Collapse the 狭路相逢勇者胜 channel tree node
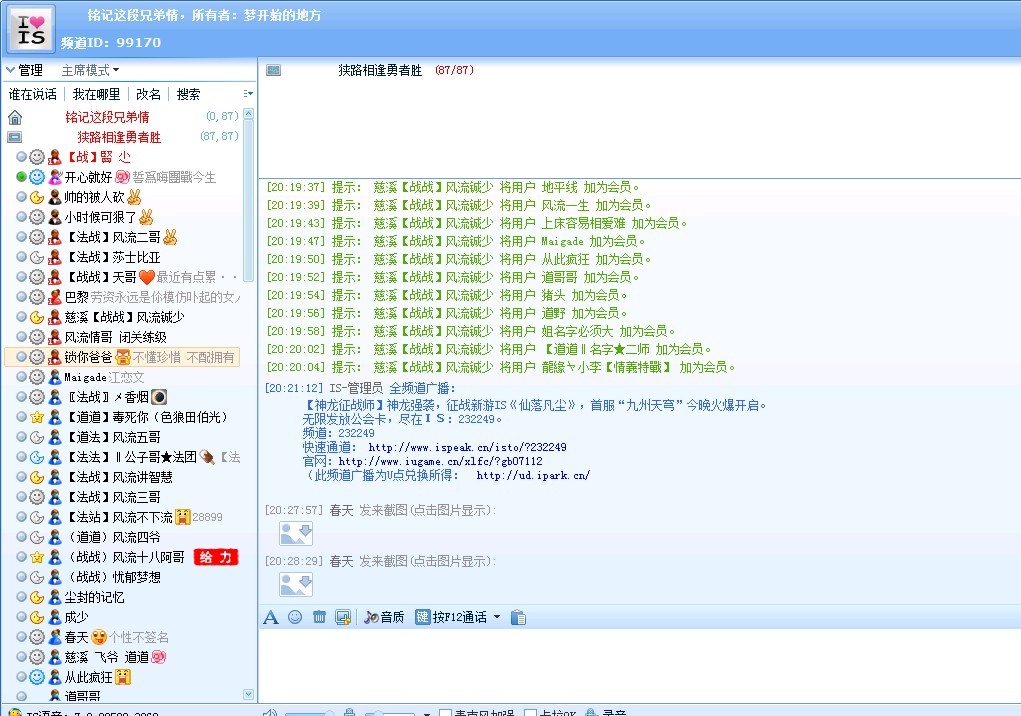 (x=15, y=137)
